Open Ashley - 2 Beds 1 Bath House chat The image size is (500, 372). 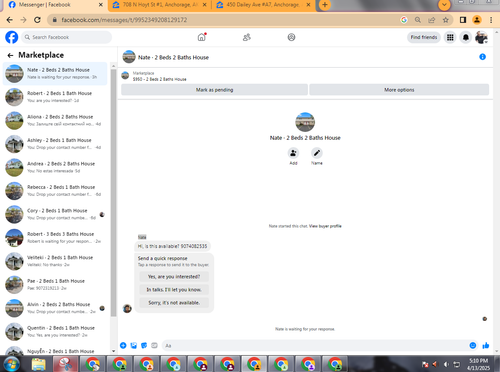point(55,144)
